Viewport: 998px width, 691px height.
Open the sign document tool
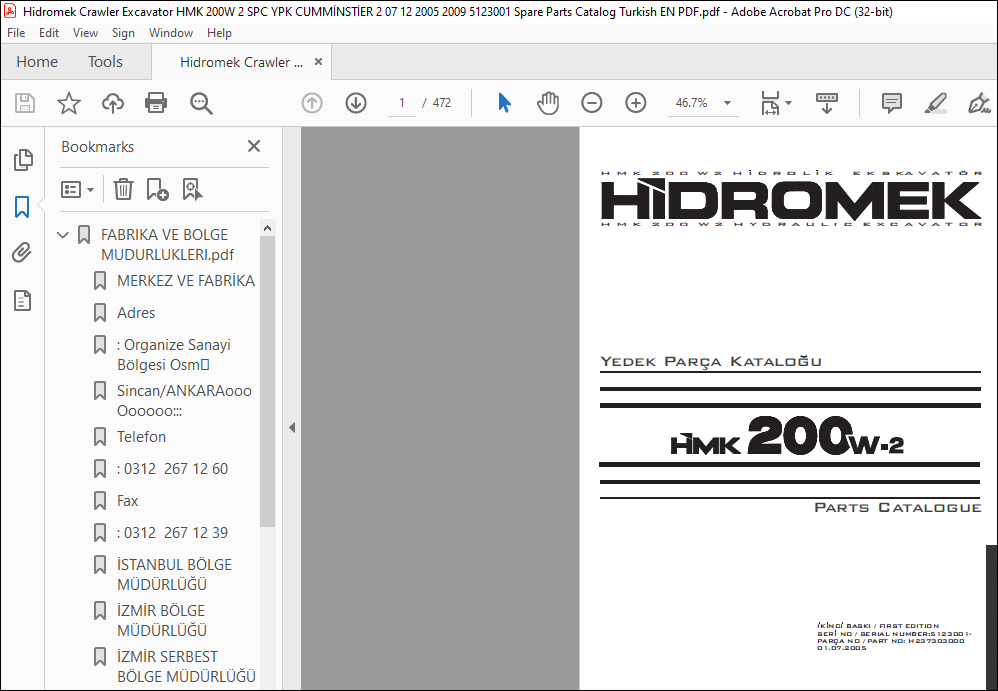click(x=979, y=103)
